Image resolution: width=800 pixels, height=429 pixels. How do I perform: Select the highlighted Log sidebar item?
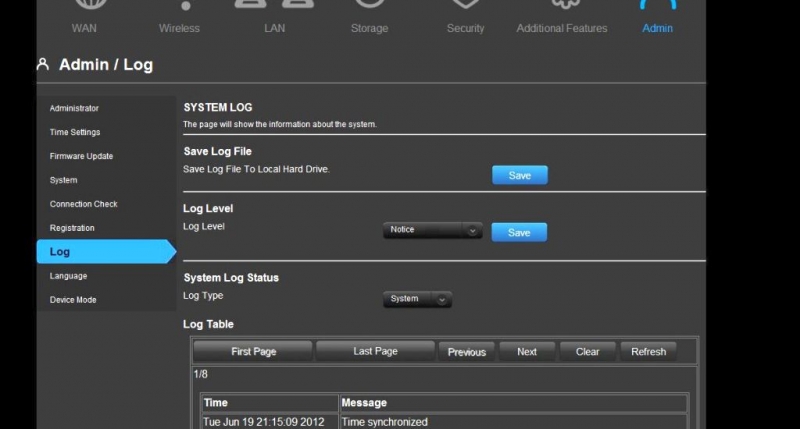pos(106,251)
